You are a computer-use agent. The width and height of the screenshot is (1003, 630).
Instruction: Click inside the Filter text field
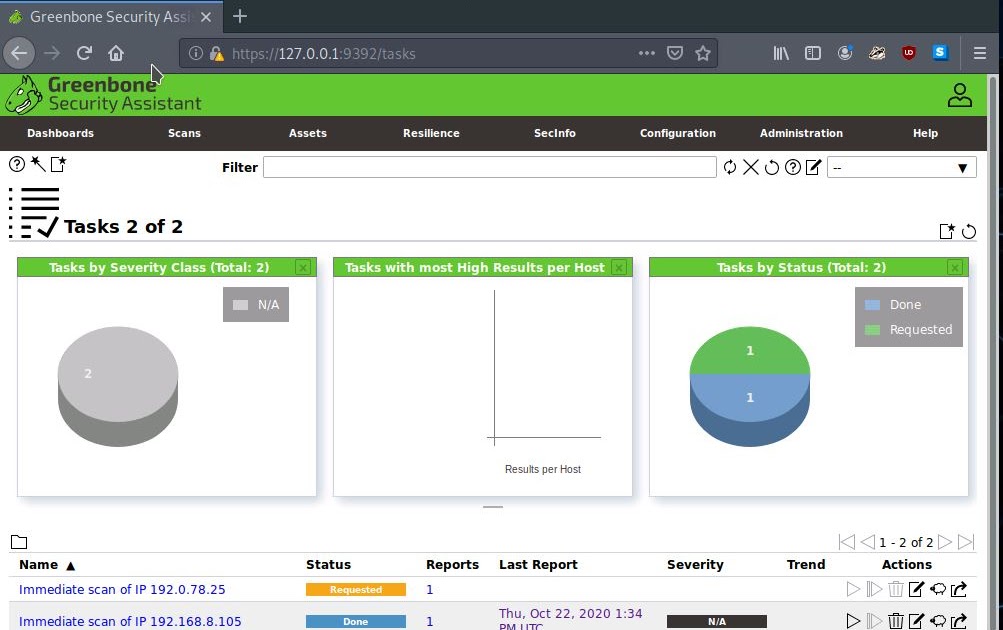(x=489, y=167)
